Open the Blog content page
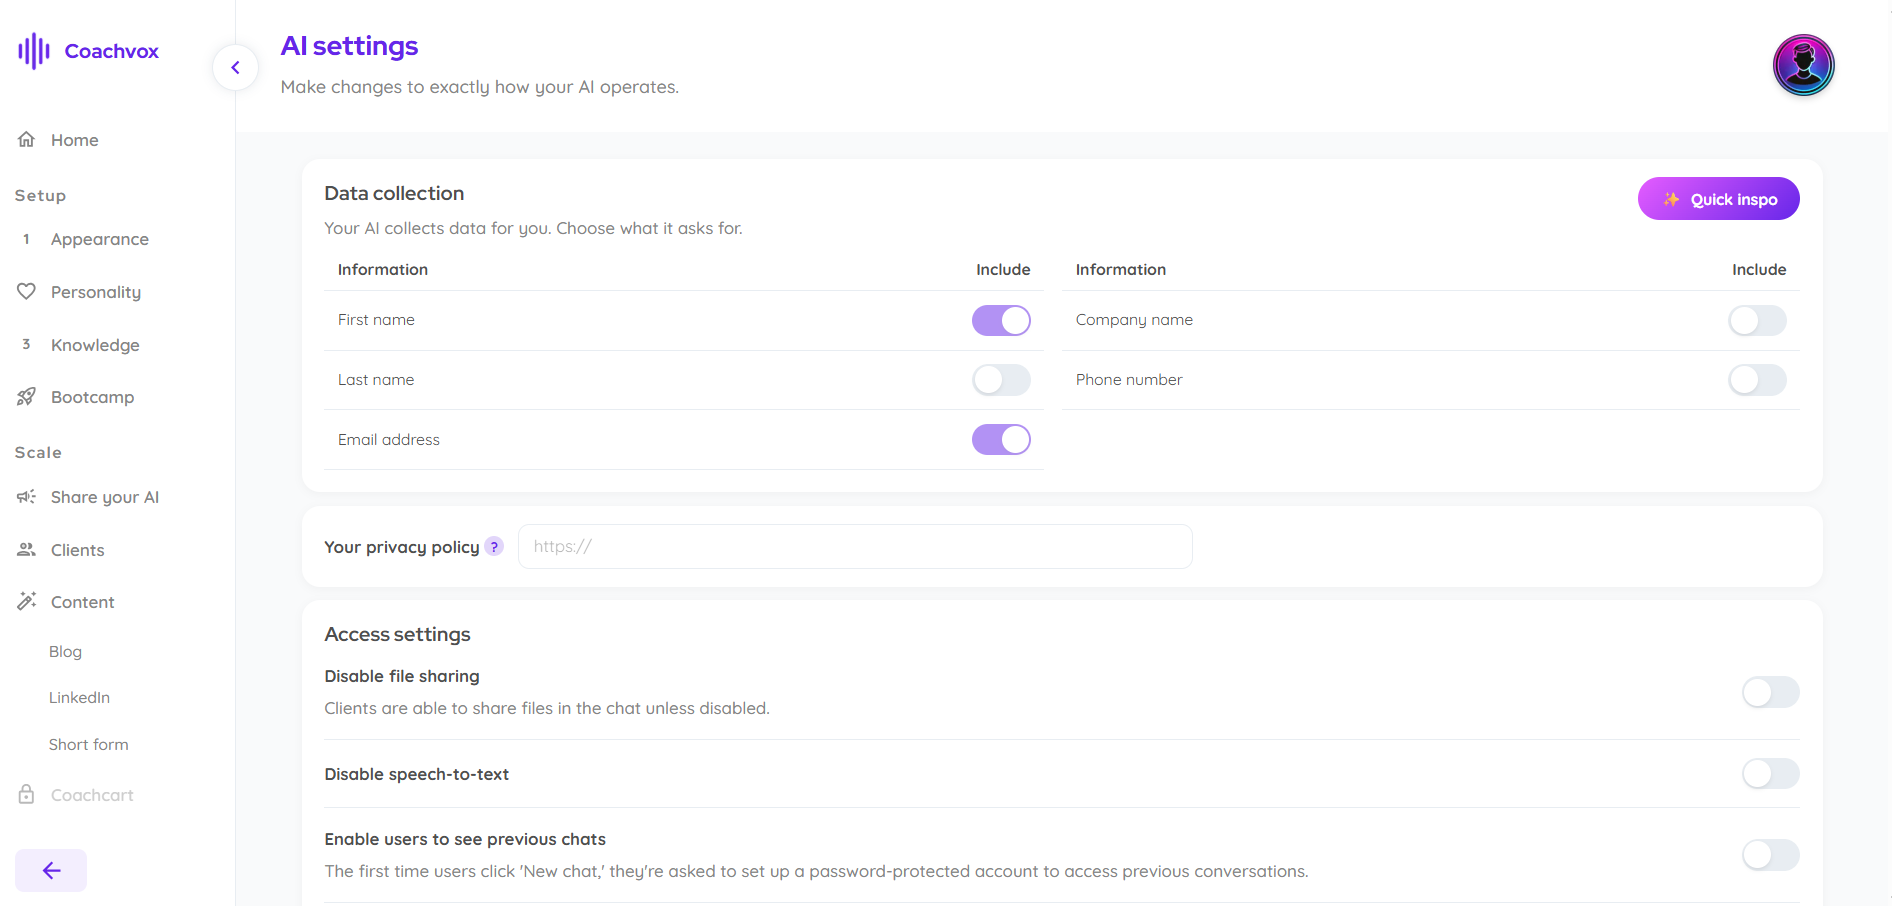1892x906 pixels. point(65,651)
